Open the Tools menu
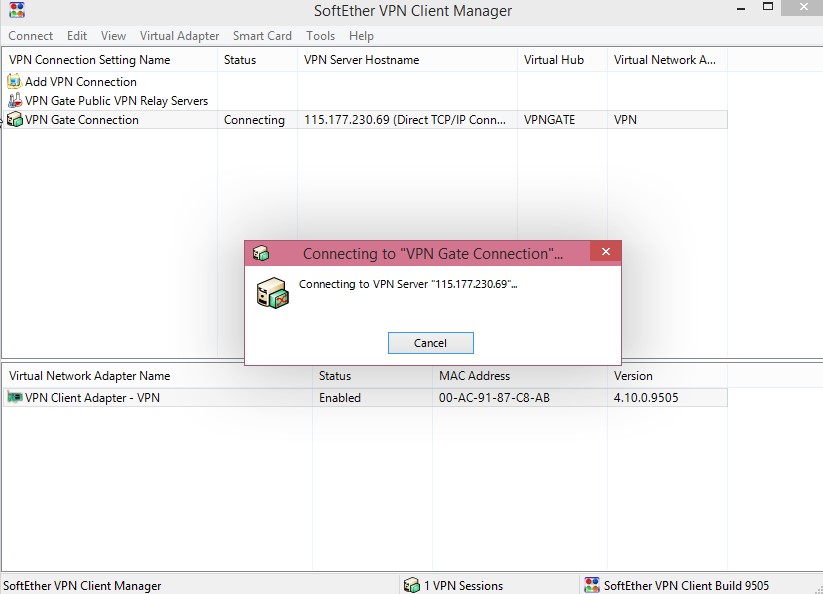The width and height of the screenshot is (823, 594). pyautogui.click(x=320, y=36)
